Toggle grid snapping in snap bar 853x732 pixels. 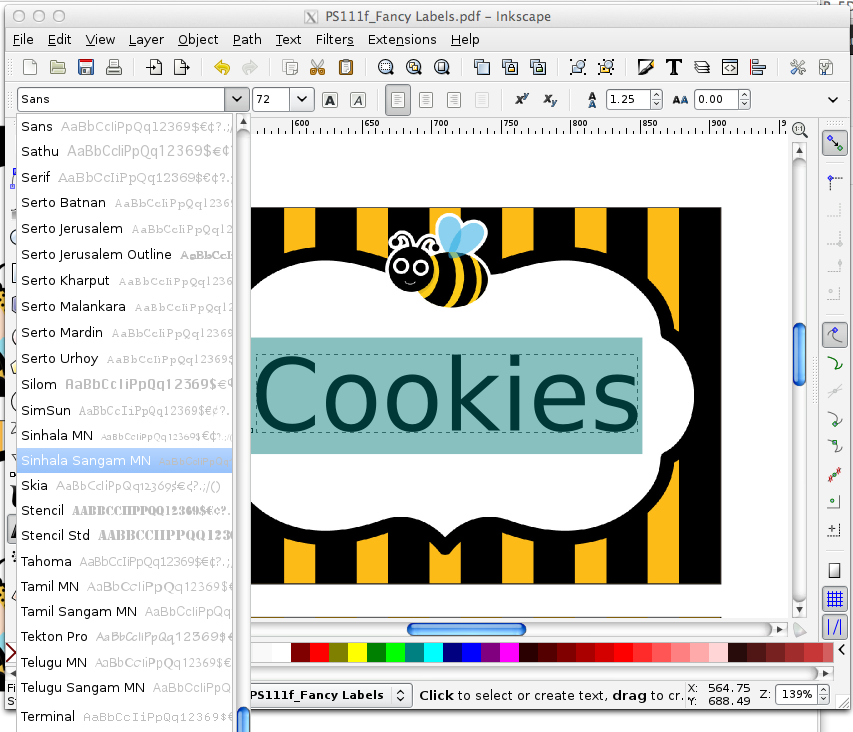pyautogui.click(x=835, y=599)
